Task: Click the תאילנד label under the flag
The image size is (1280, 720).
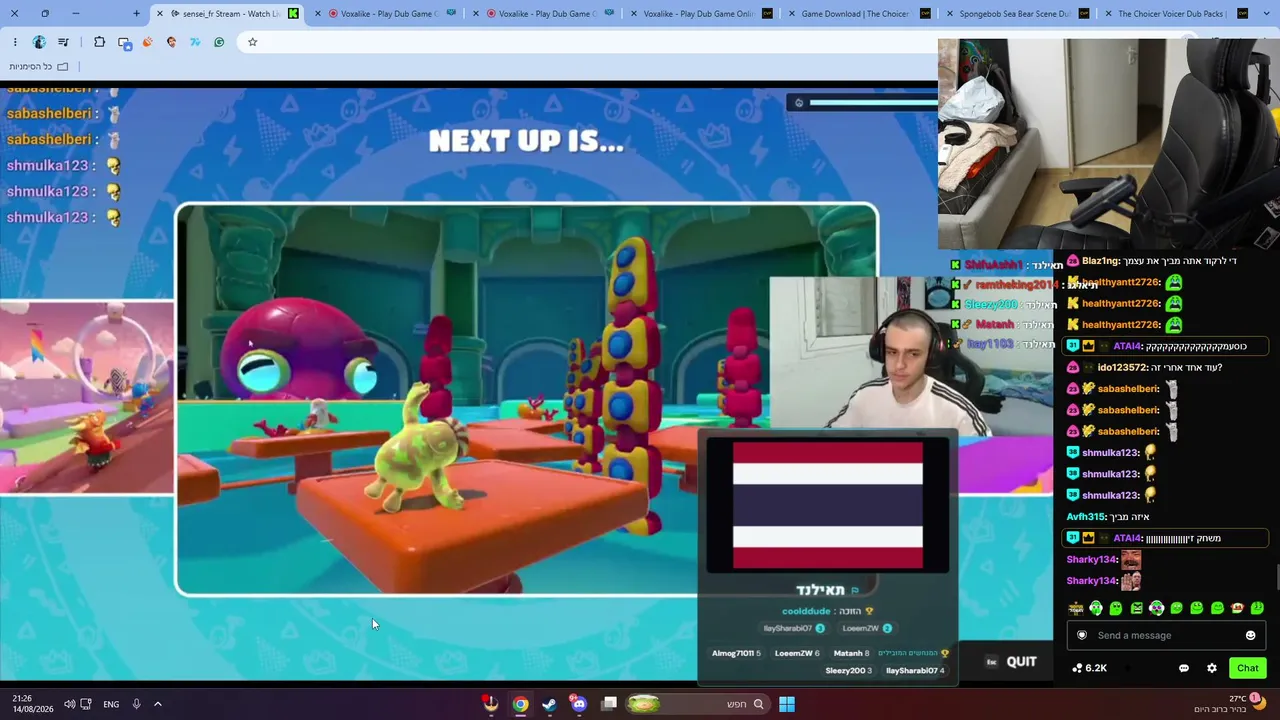Action: coord(820,590)
